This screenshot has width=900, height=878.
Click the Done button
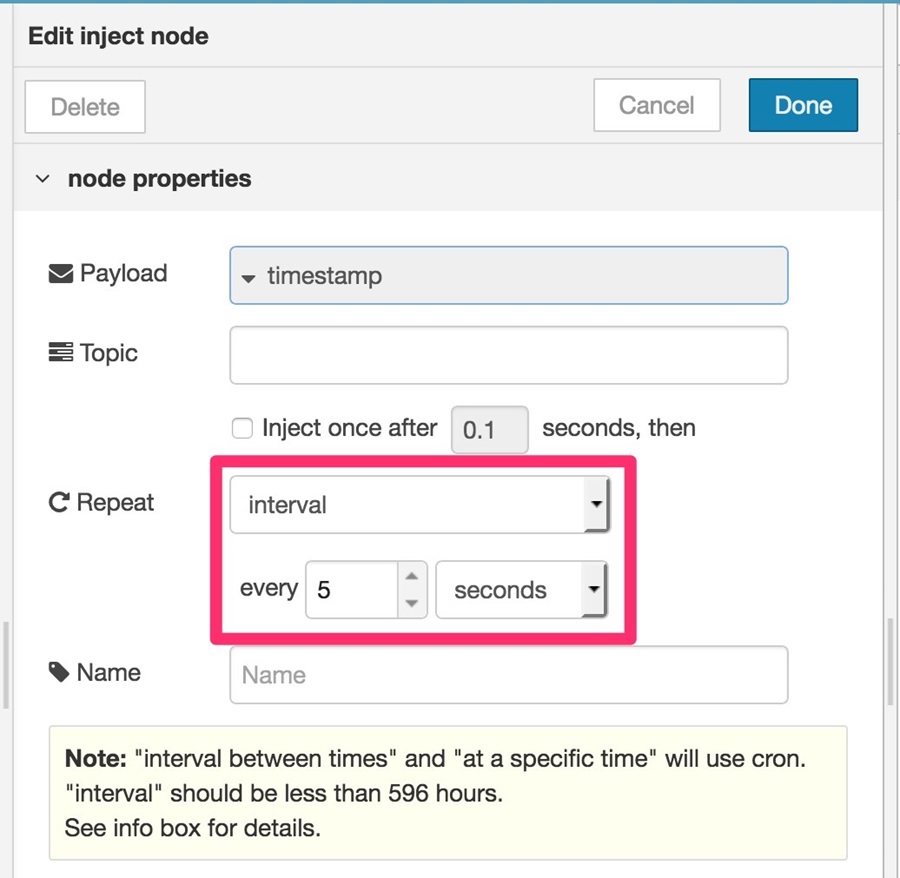click(x=803, y=105)
